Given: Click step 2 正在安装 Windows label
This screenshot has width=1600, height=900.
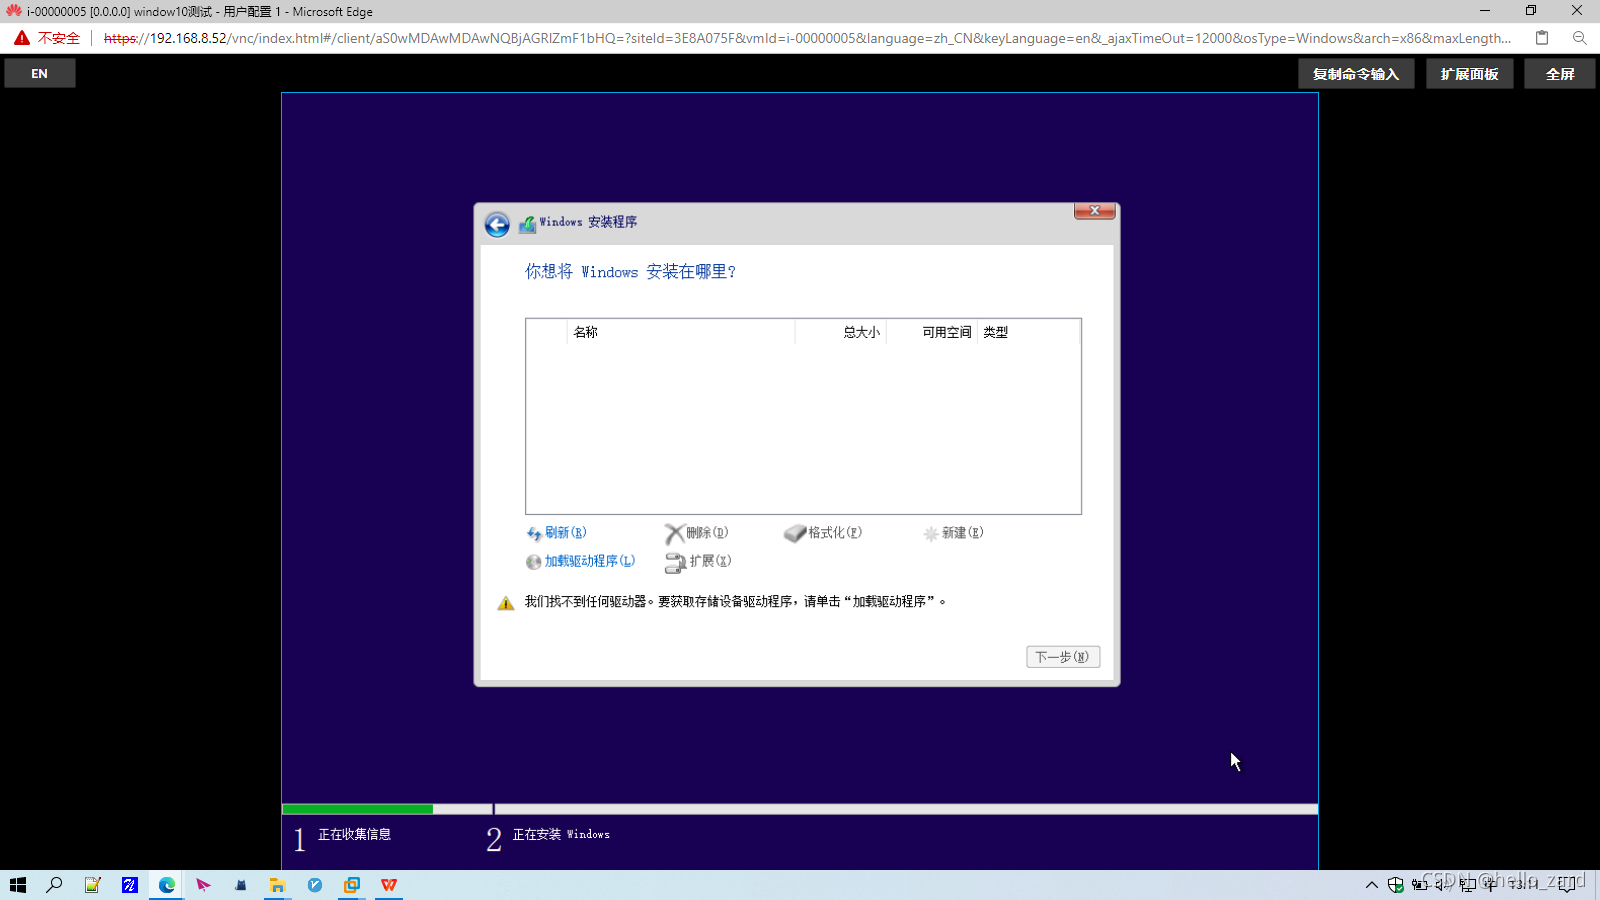Looking at the screenshot, I should 561,834.
